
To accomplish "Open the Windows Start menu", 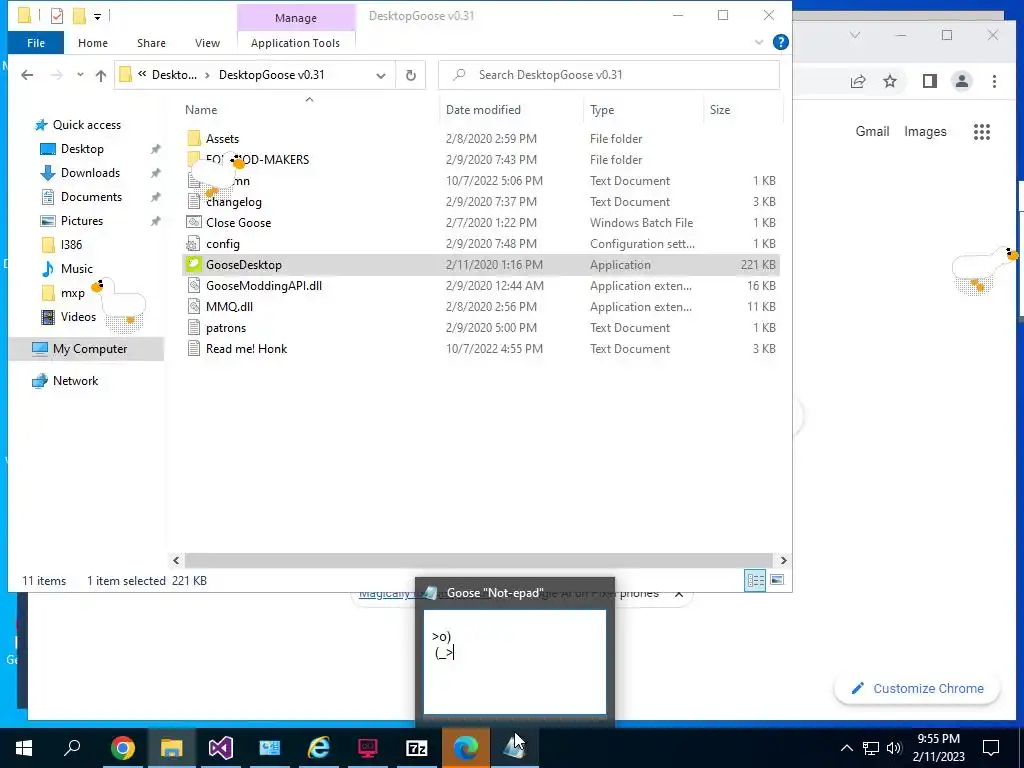I will pyautogui.click(x=24, y=748).
